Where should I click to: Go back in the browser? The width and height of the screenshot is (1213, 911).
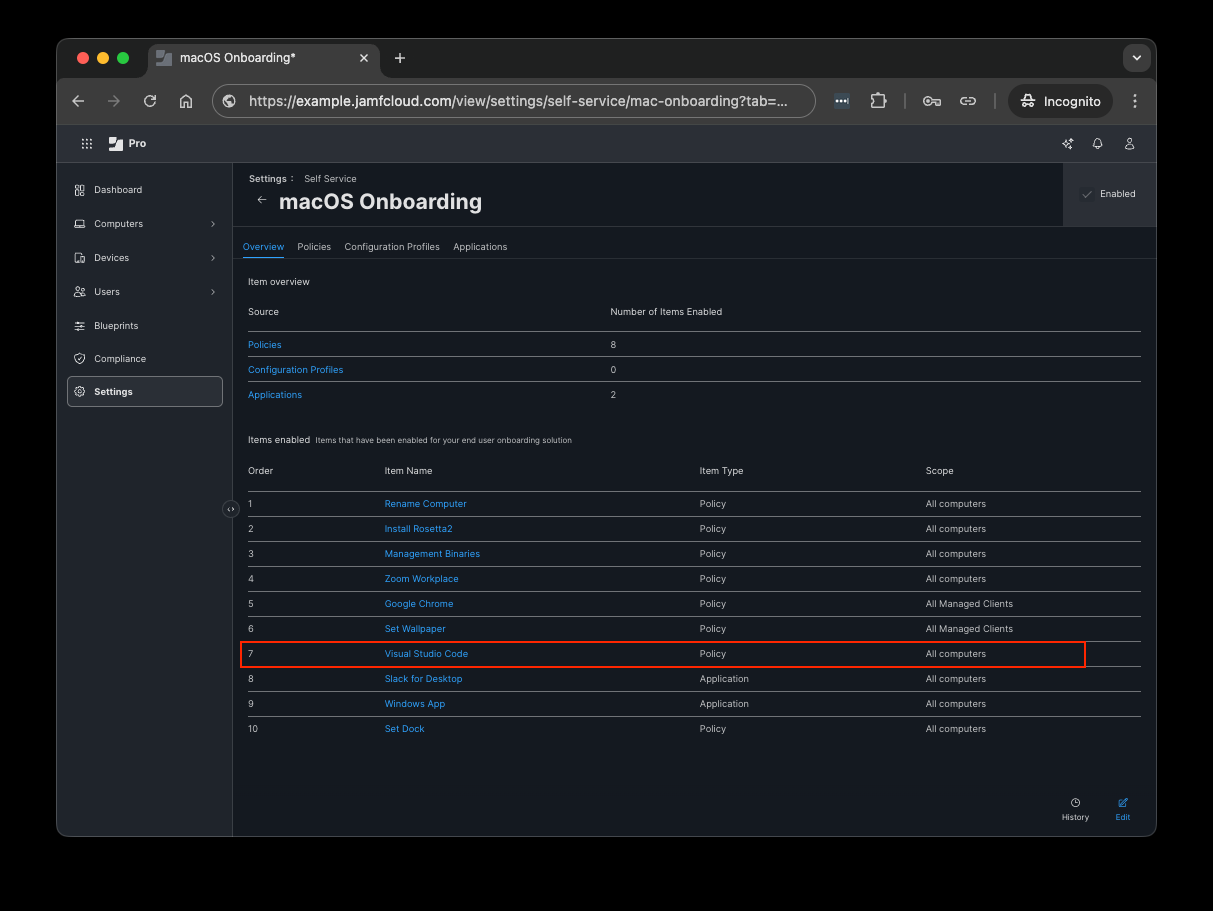[x=78, y=101]
